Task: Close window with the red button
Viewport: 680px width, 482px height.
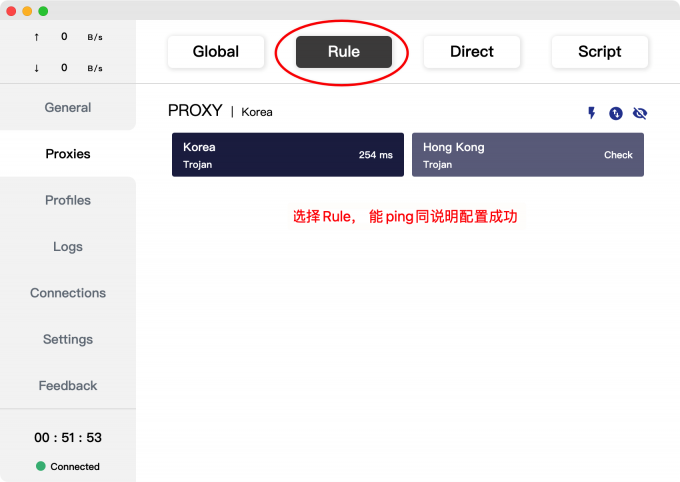Action: [x=11, y=11]
